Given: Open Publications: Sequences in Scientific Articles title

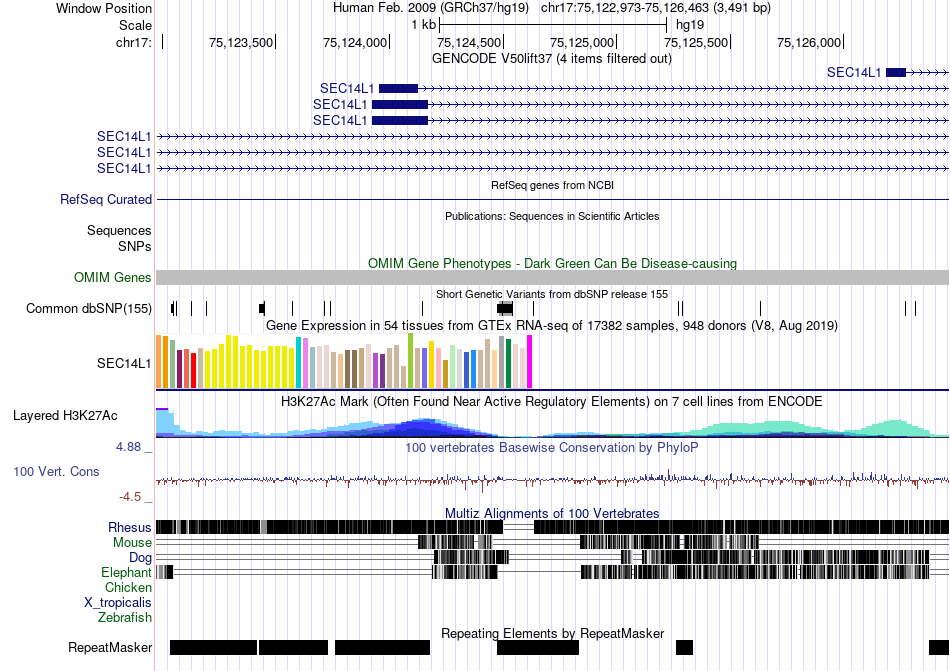Looking at the screenshot, I should [552, 216].
